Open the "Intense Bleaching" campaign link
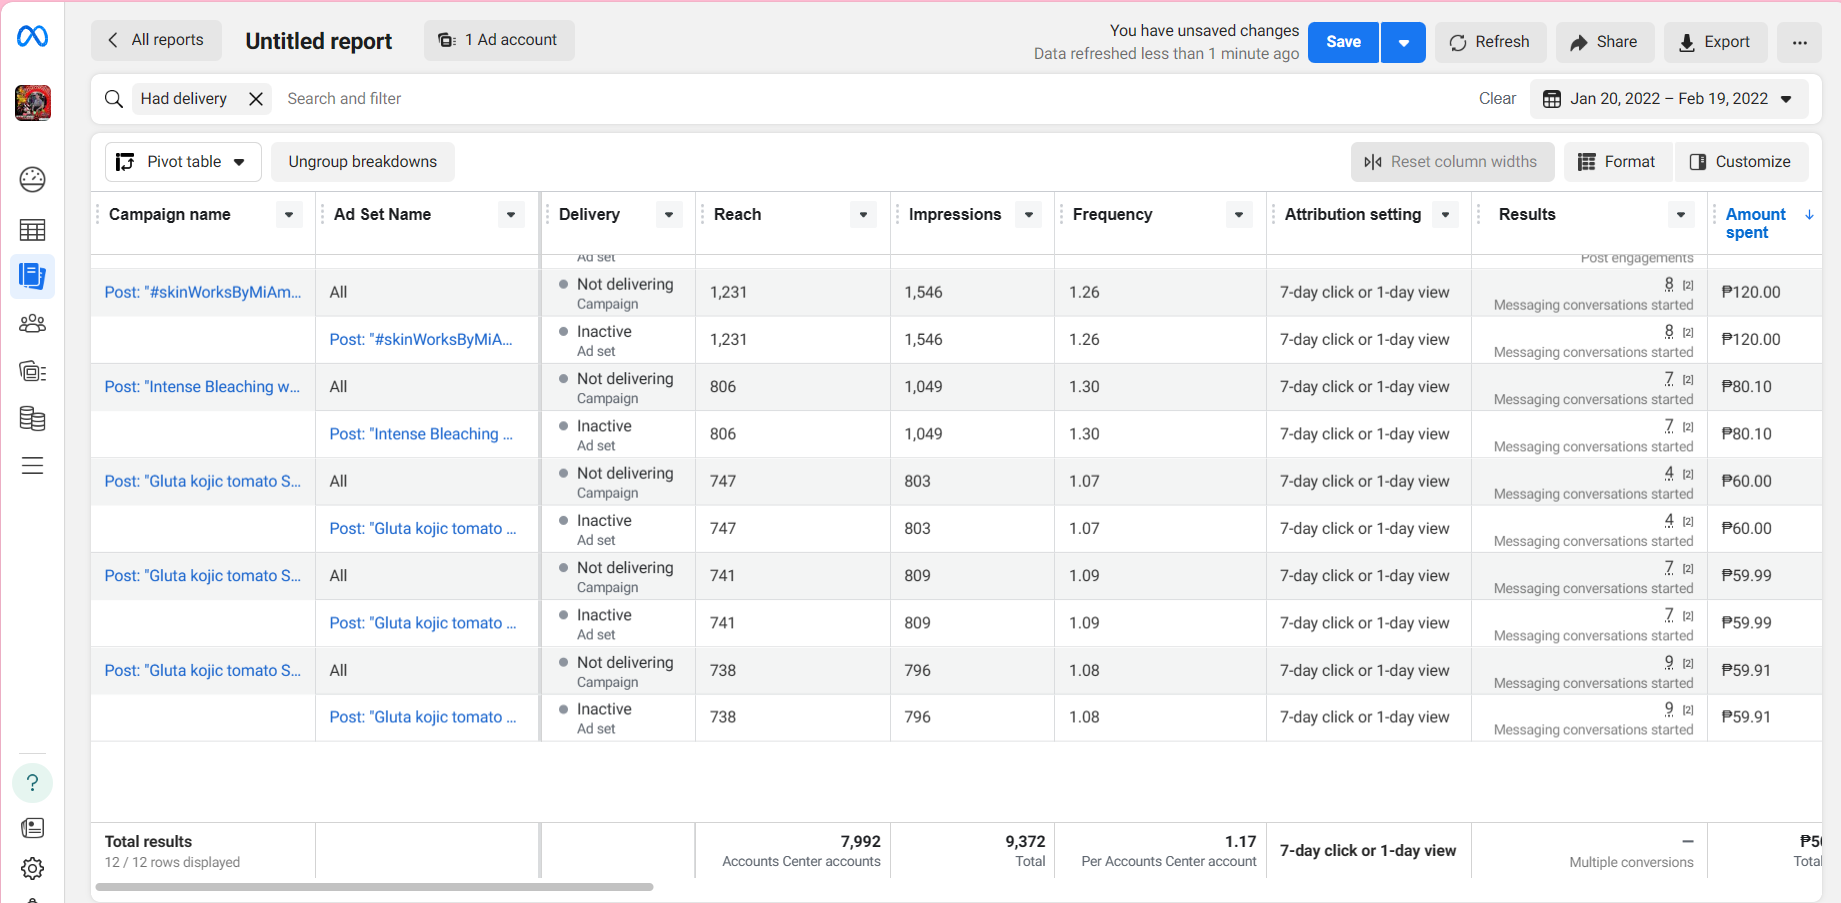Image resolution: width=1841 pixels, height=903 pixels. tap(202, 387)
